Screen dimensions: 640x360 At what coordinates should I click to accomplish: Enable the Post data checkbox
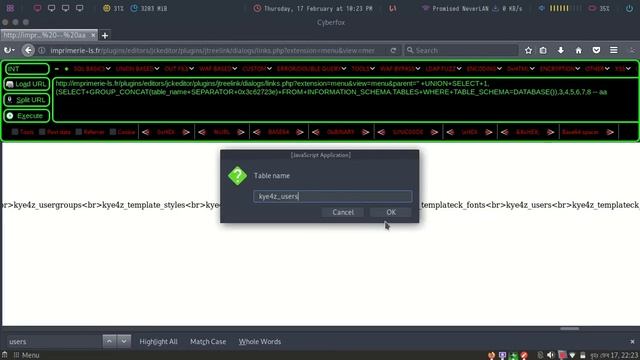42,132
